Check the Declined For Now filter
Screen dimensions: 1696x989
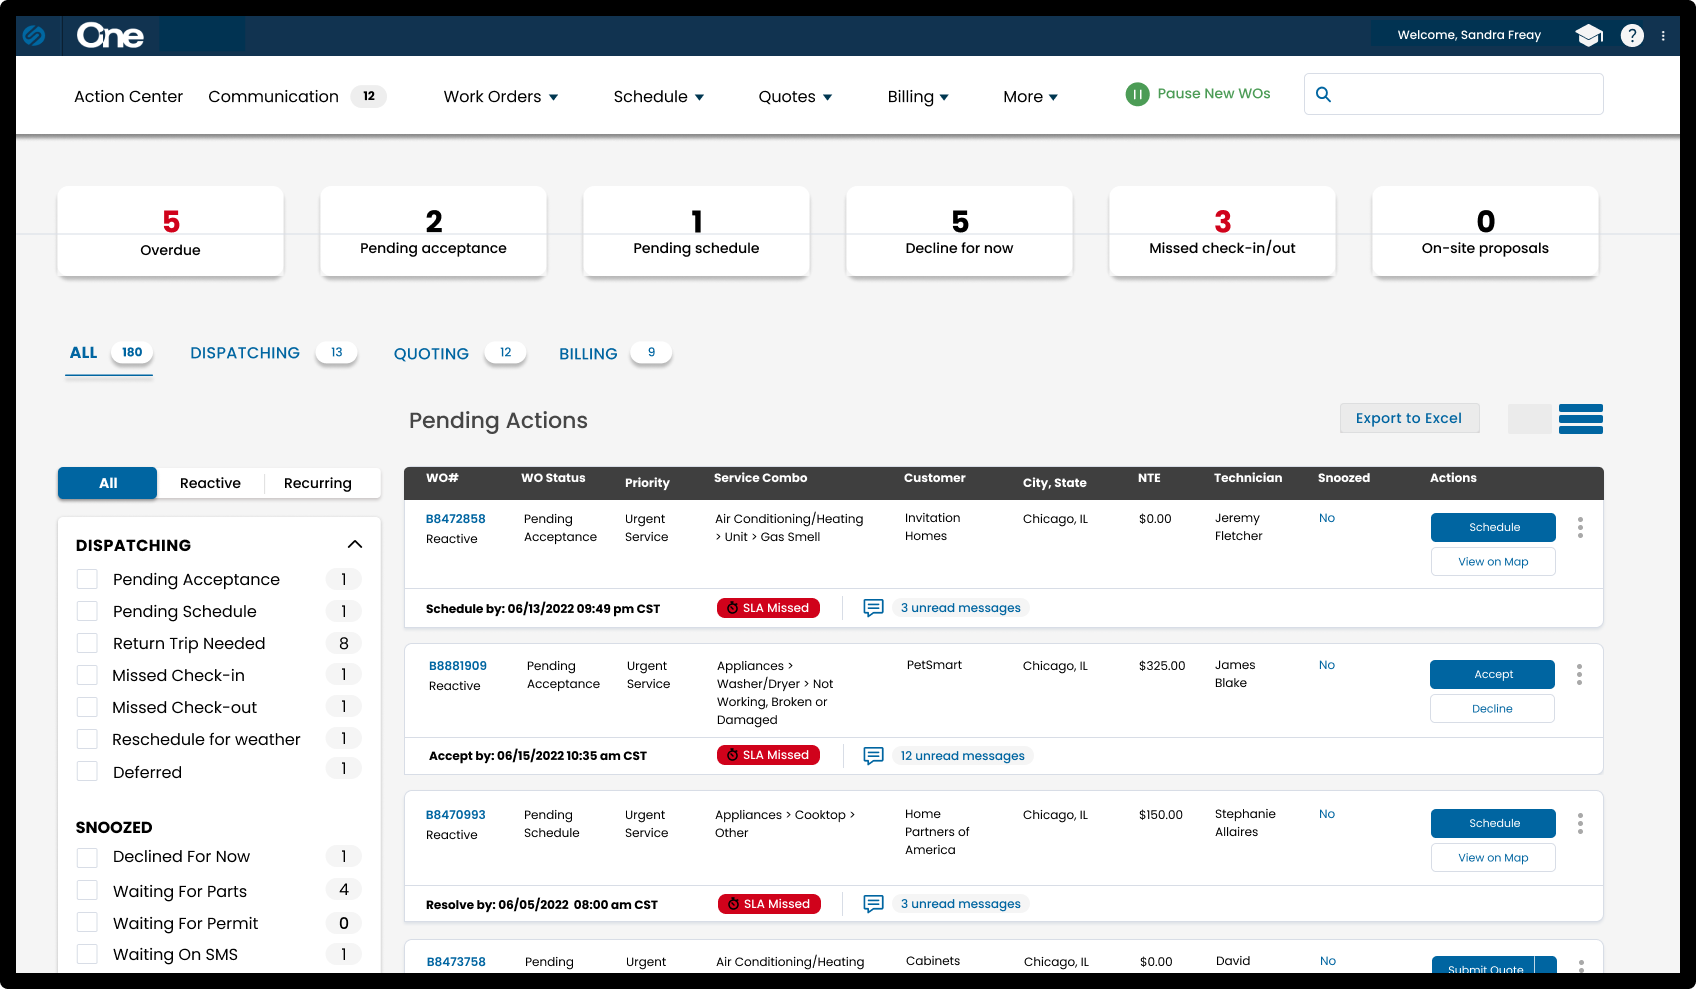click(x=88, y=857)
